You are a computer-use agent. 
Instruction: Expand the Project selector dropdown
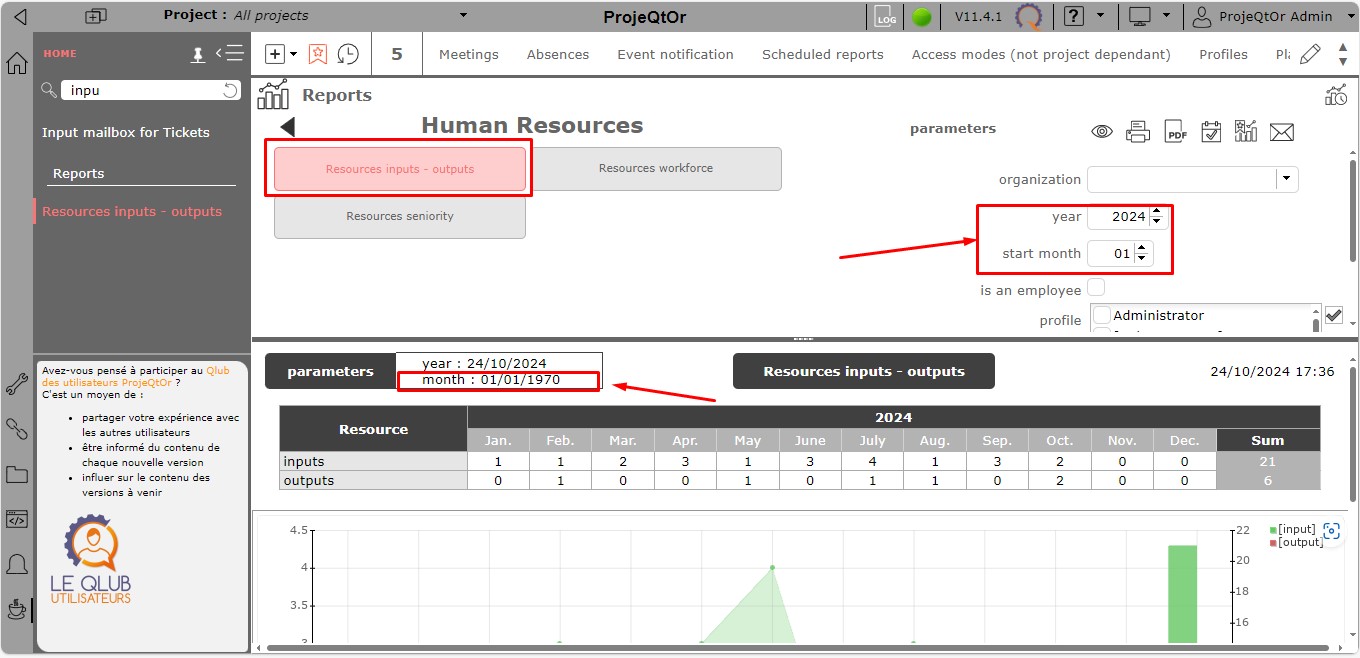(x=463, y=15)
